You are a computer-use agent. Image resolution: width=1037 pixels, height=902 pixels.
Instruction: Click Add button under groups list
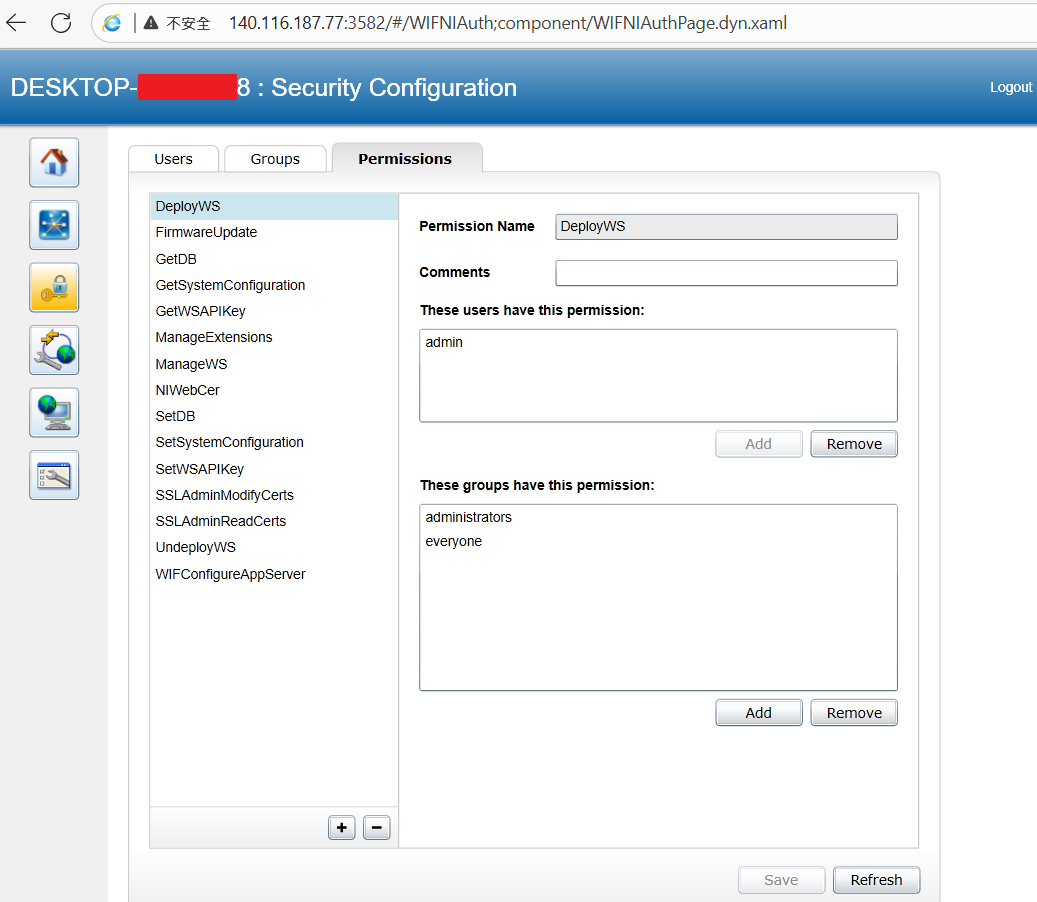pyautogui.click(x=759, y=713)
